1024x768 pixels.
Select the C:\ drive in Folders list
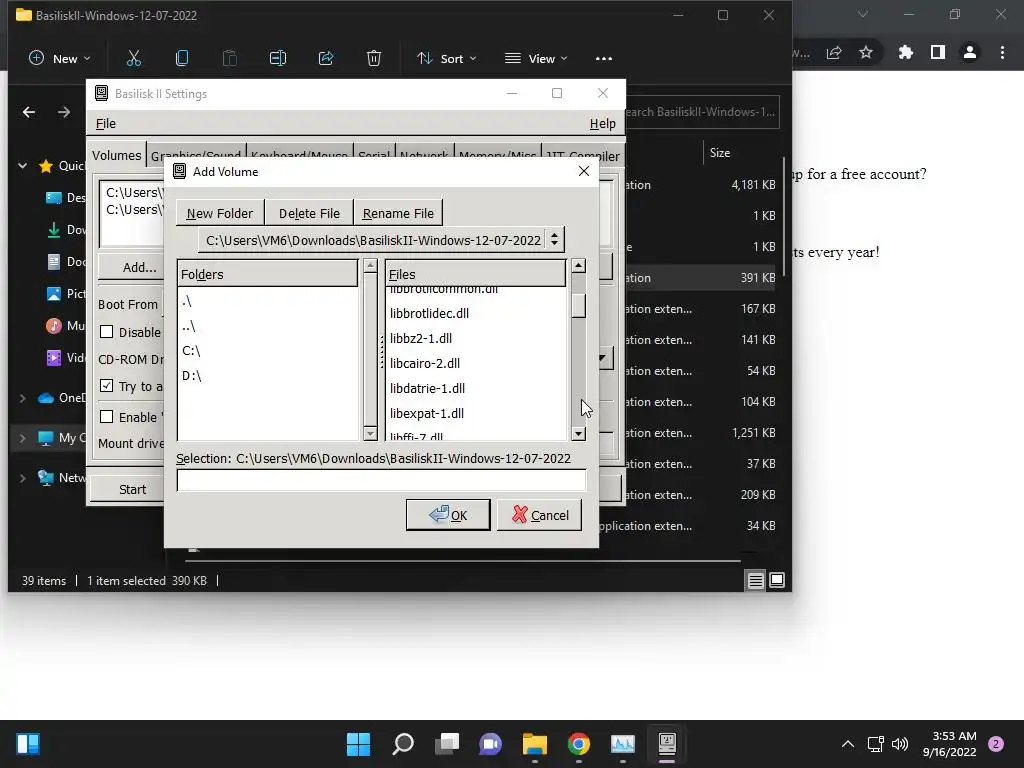tap(268, 351)
